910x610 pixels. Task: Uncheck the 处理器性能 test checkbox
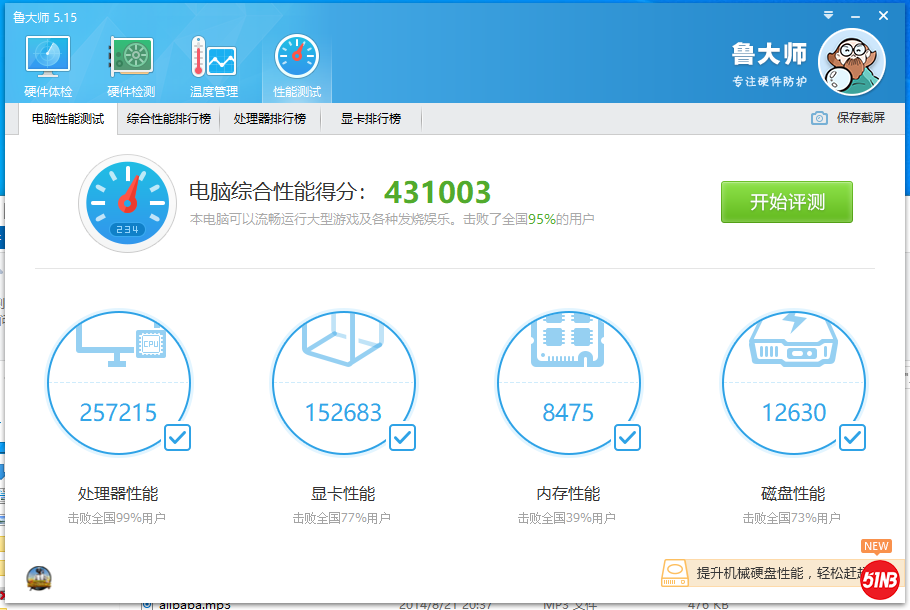point(177,437)
